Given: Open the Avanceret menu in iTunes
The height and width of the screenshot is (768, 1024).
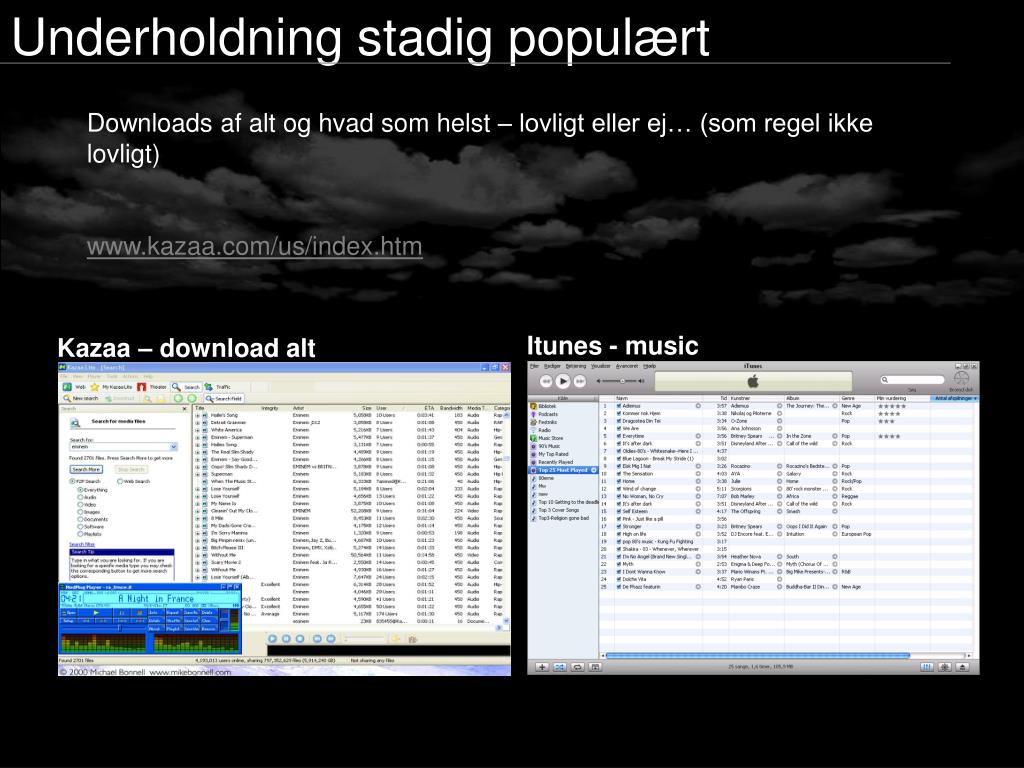Looking at the screenshot, I should pos(627,366).
